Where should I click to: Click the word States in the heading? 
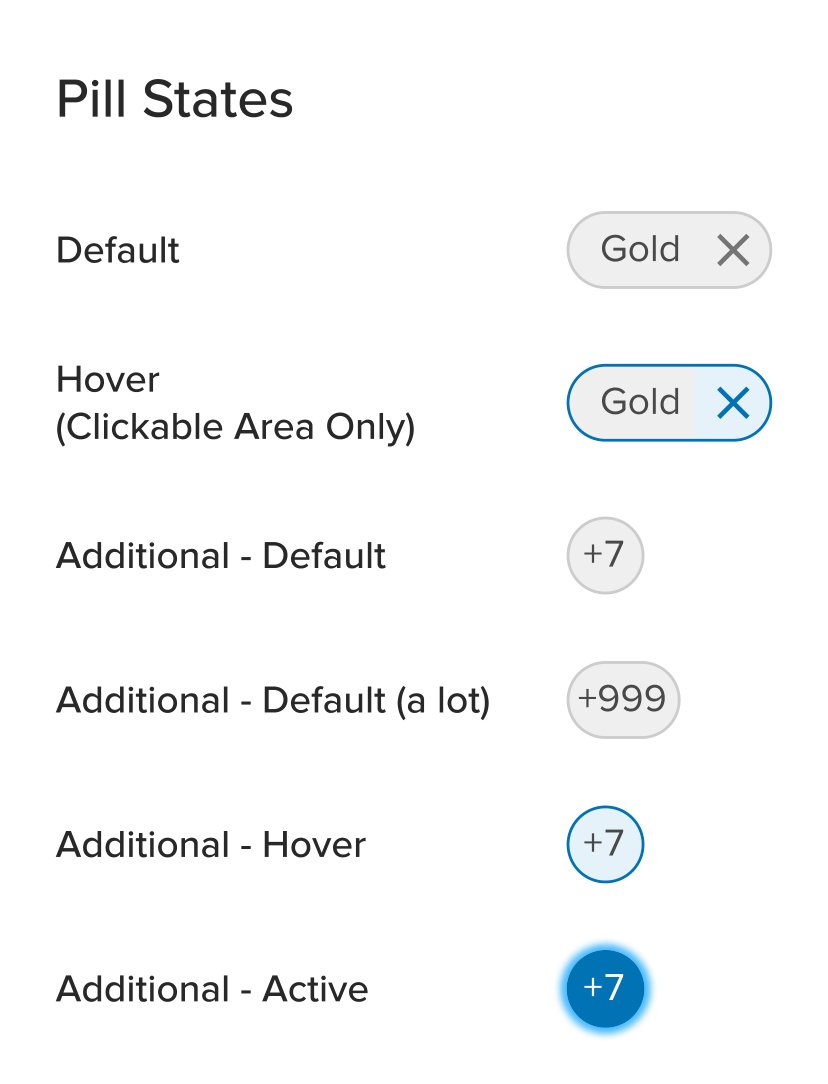218,100
